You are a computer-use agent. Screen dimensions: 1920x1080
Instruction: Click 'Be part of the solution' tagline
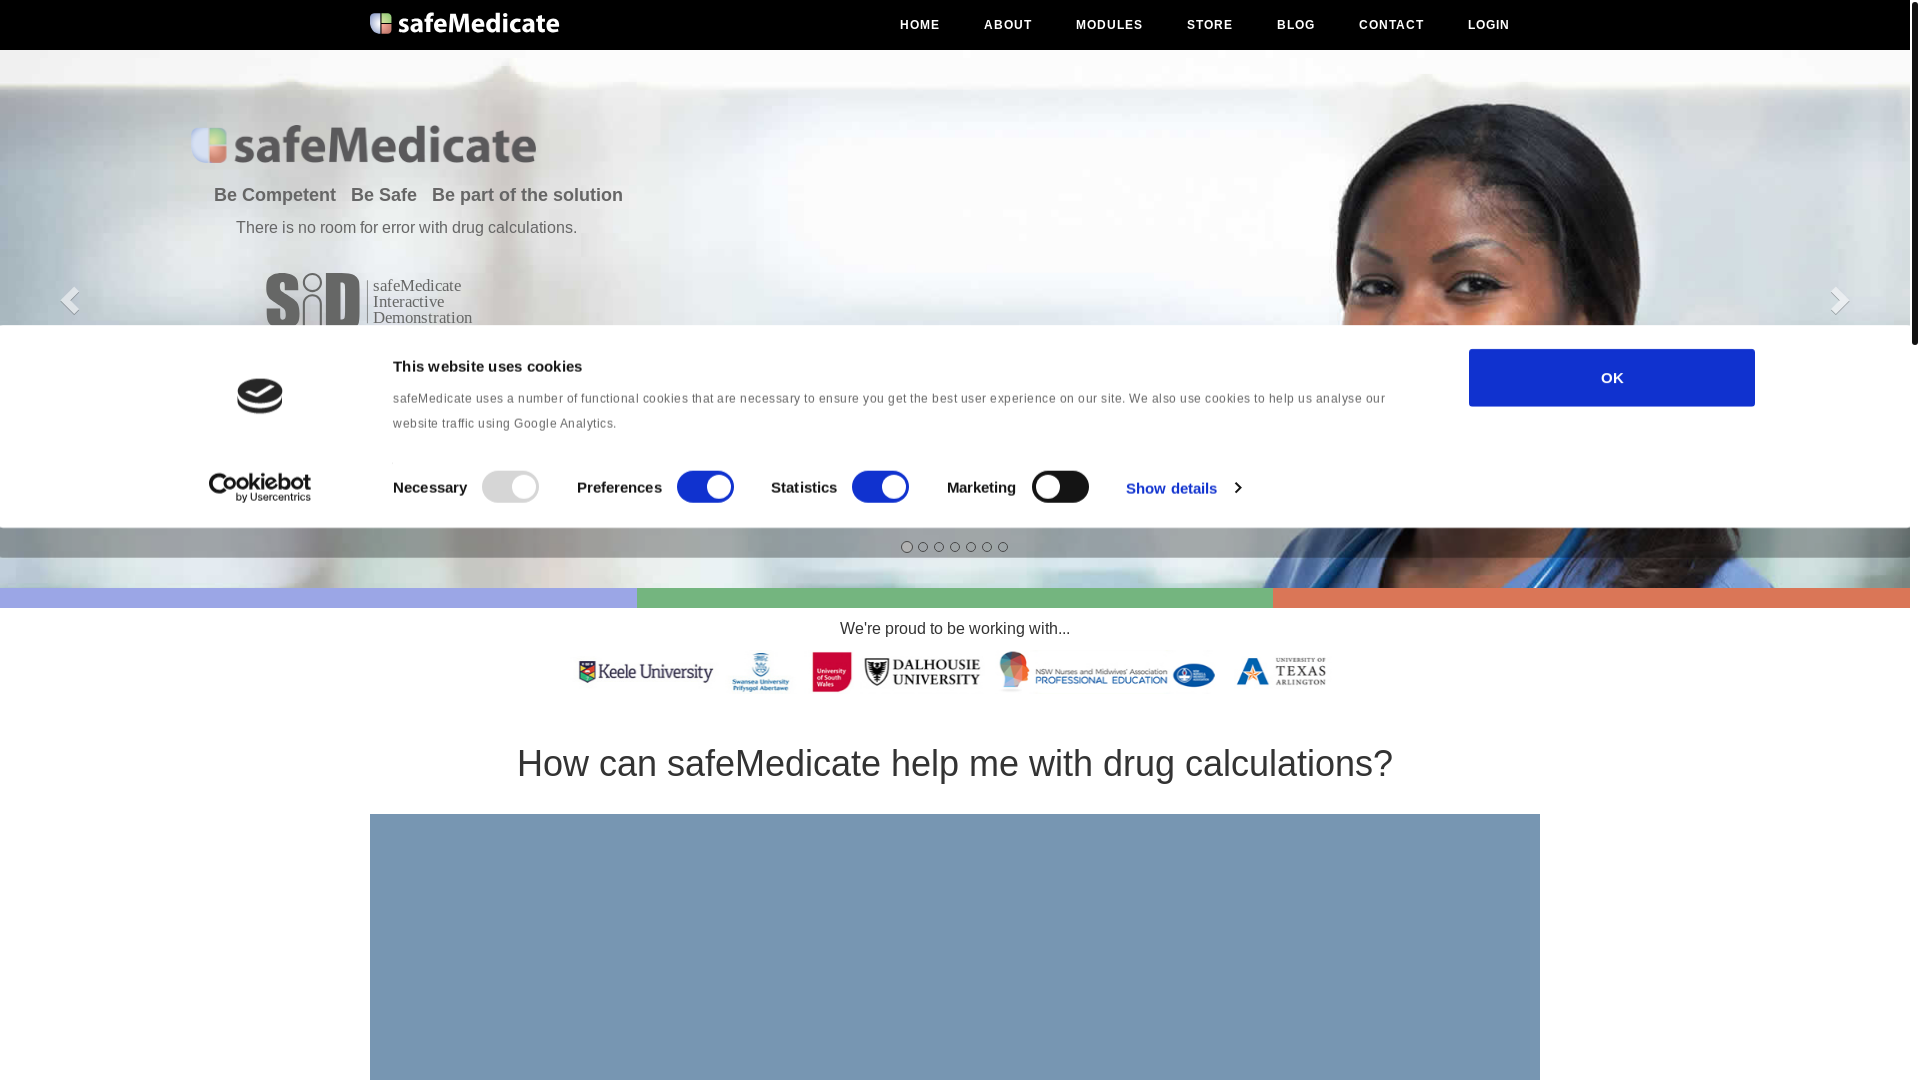pyautogui.click(x=527, y=195)
